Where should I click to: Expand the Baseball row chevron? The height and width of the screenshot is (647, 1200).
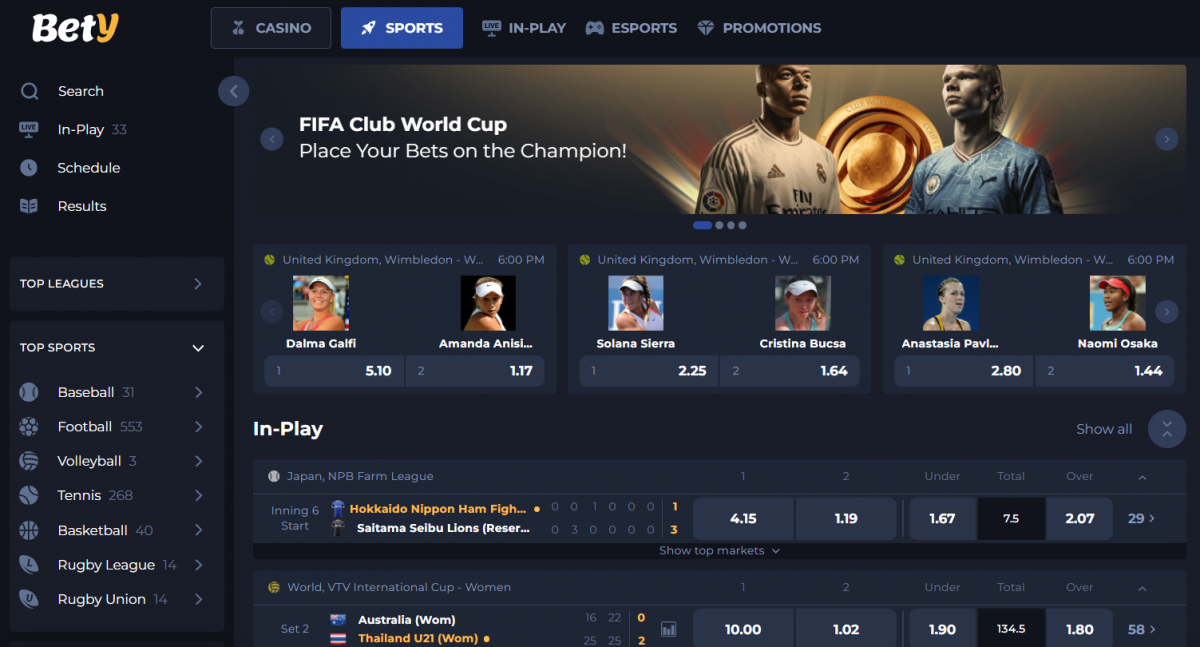[198, 392]
